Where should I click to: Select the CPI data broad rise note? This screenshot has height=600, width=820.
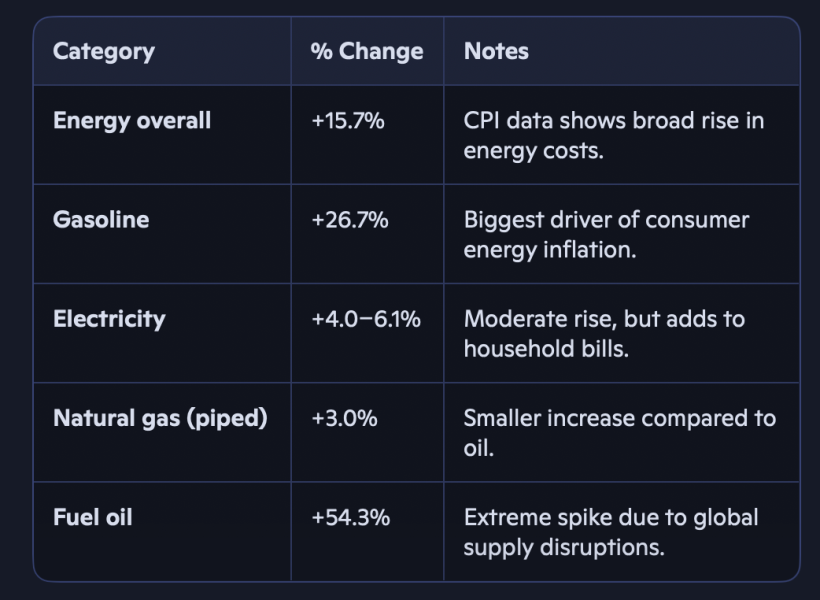(613, 135)
